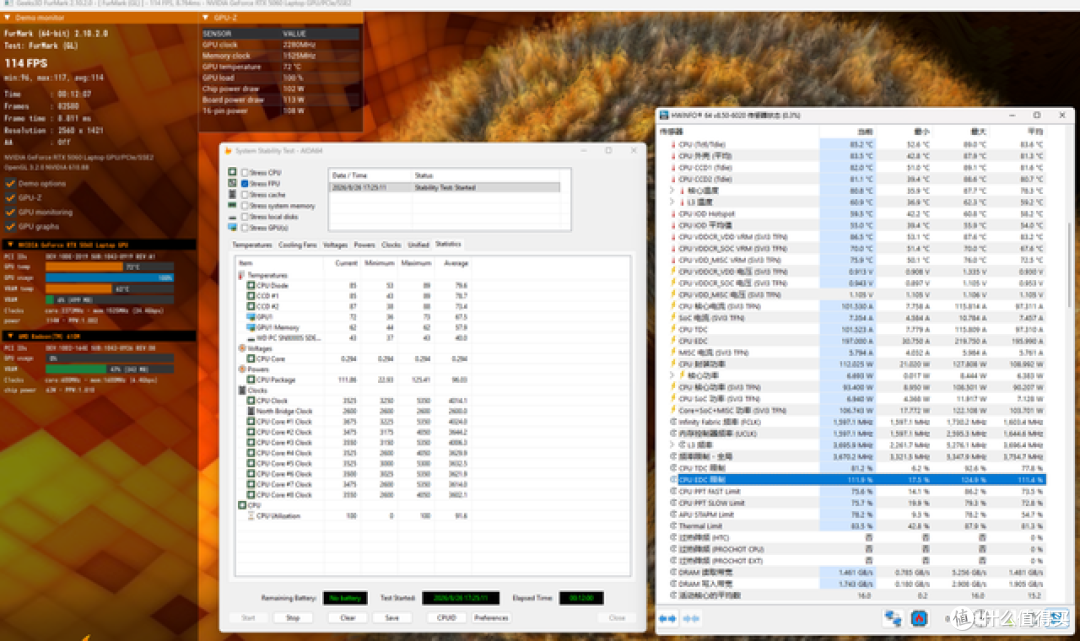Open AIDA64 Preferences button
Screen dimensions: 1080x641
point(491,618)
